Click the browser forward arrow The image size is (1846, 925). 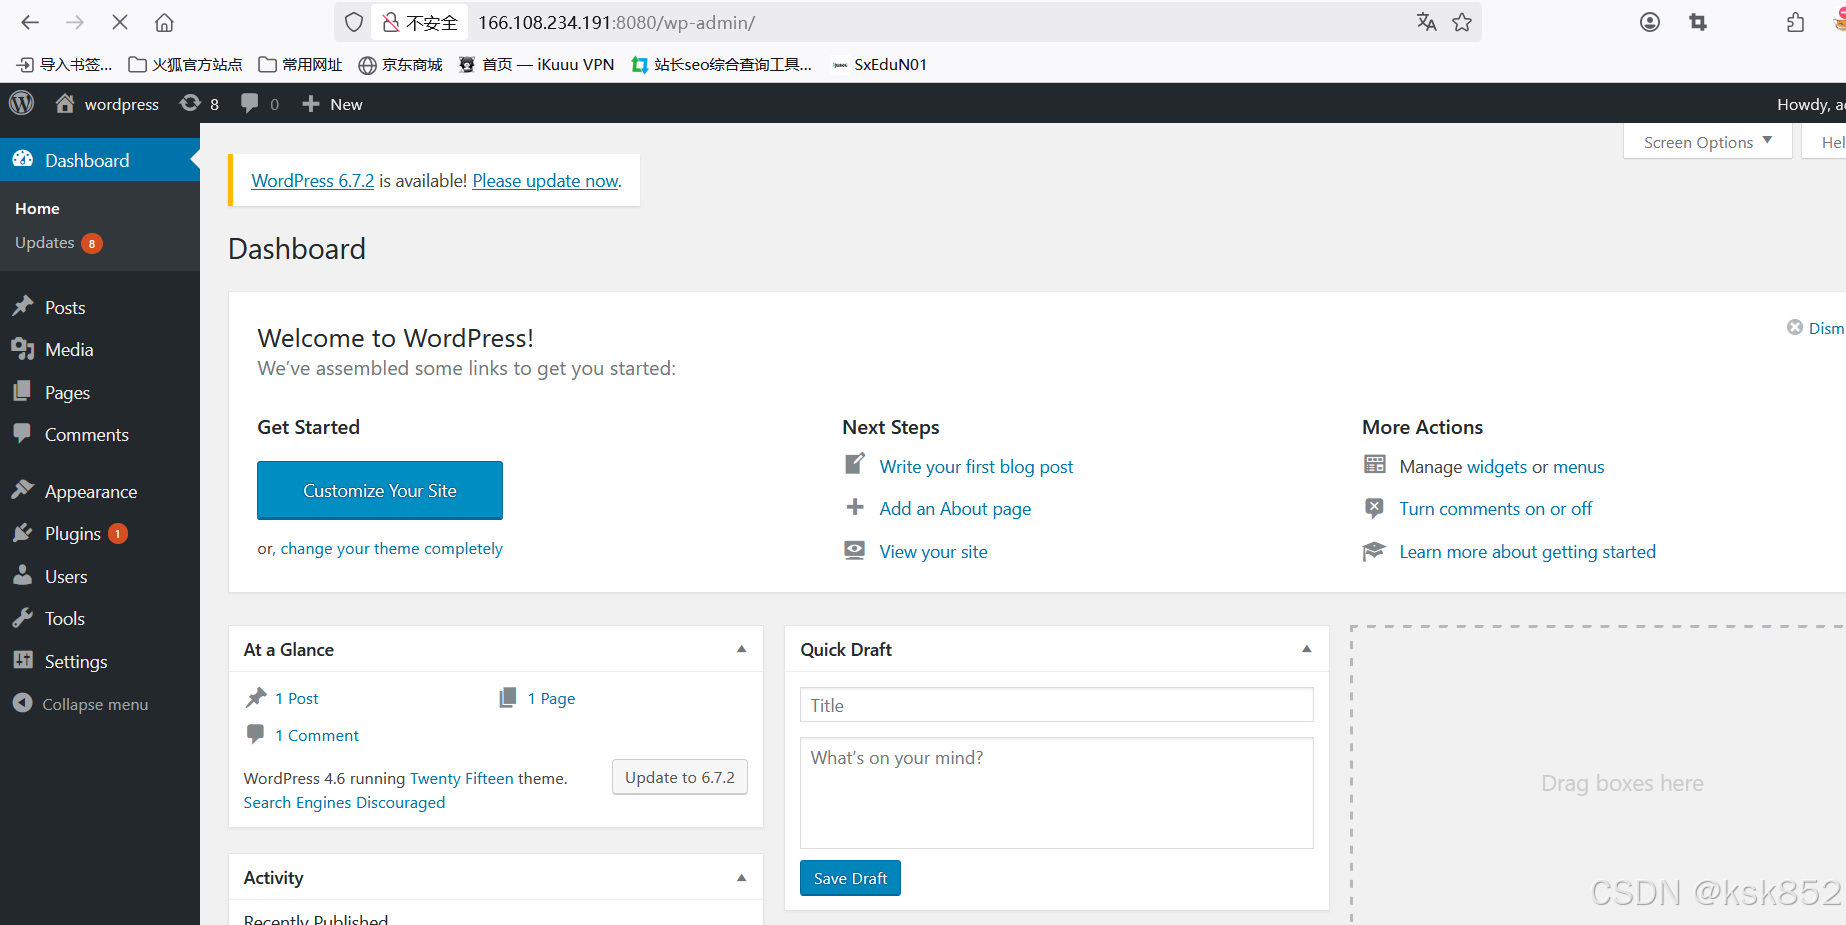tap(74, 22)
